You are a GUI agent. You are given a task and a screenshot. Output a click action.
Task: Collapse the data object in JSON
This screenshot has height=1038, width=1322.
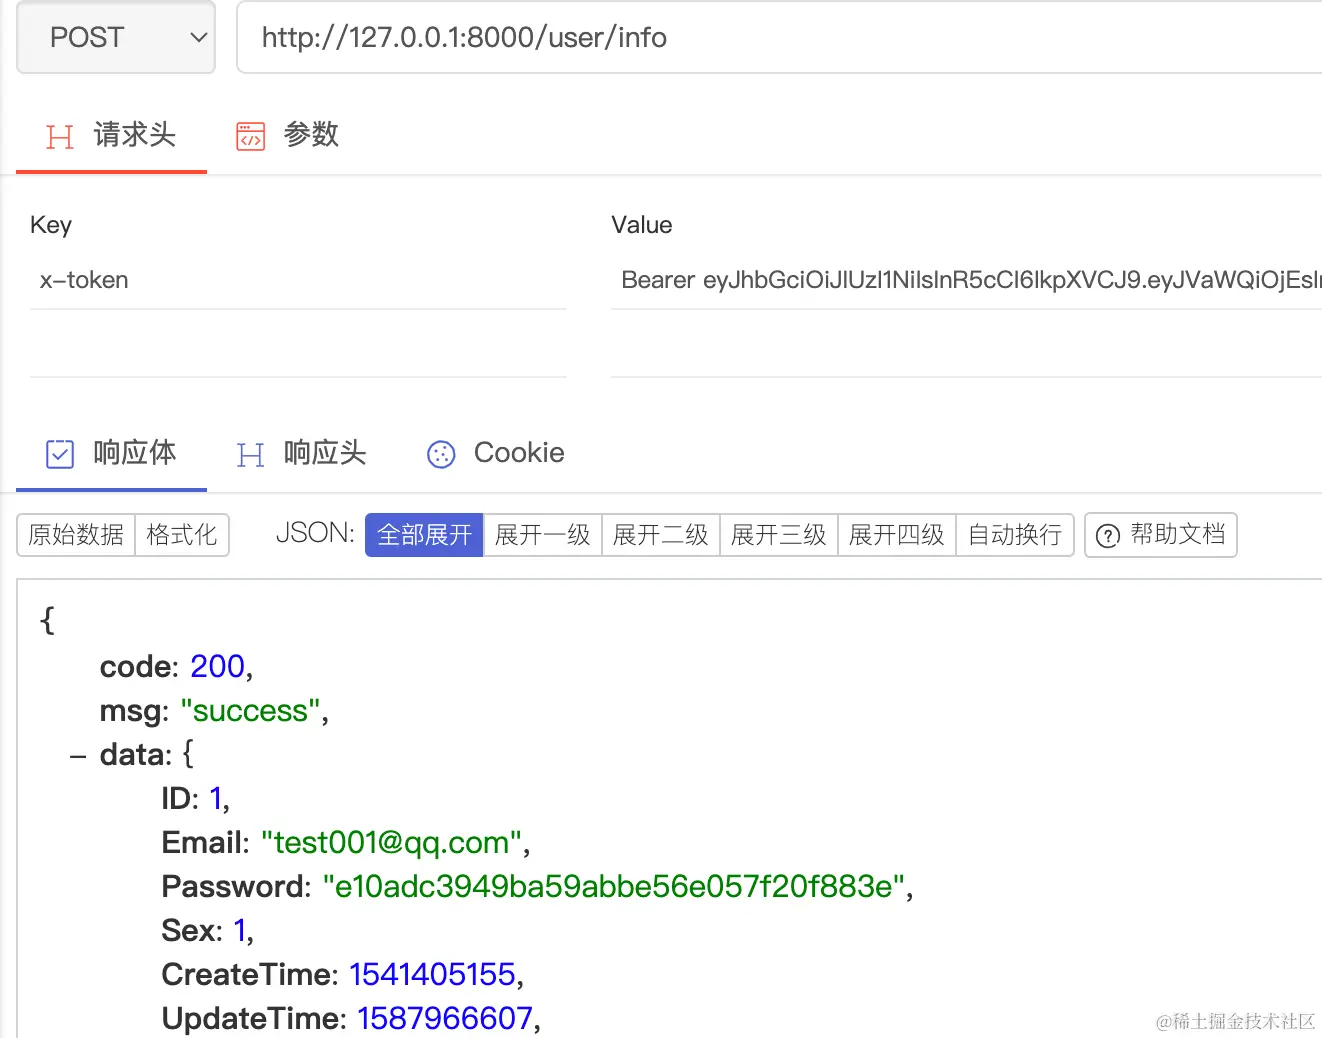pyautogui.click(x=78, y=757)
